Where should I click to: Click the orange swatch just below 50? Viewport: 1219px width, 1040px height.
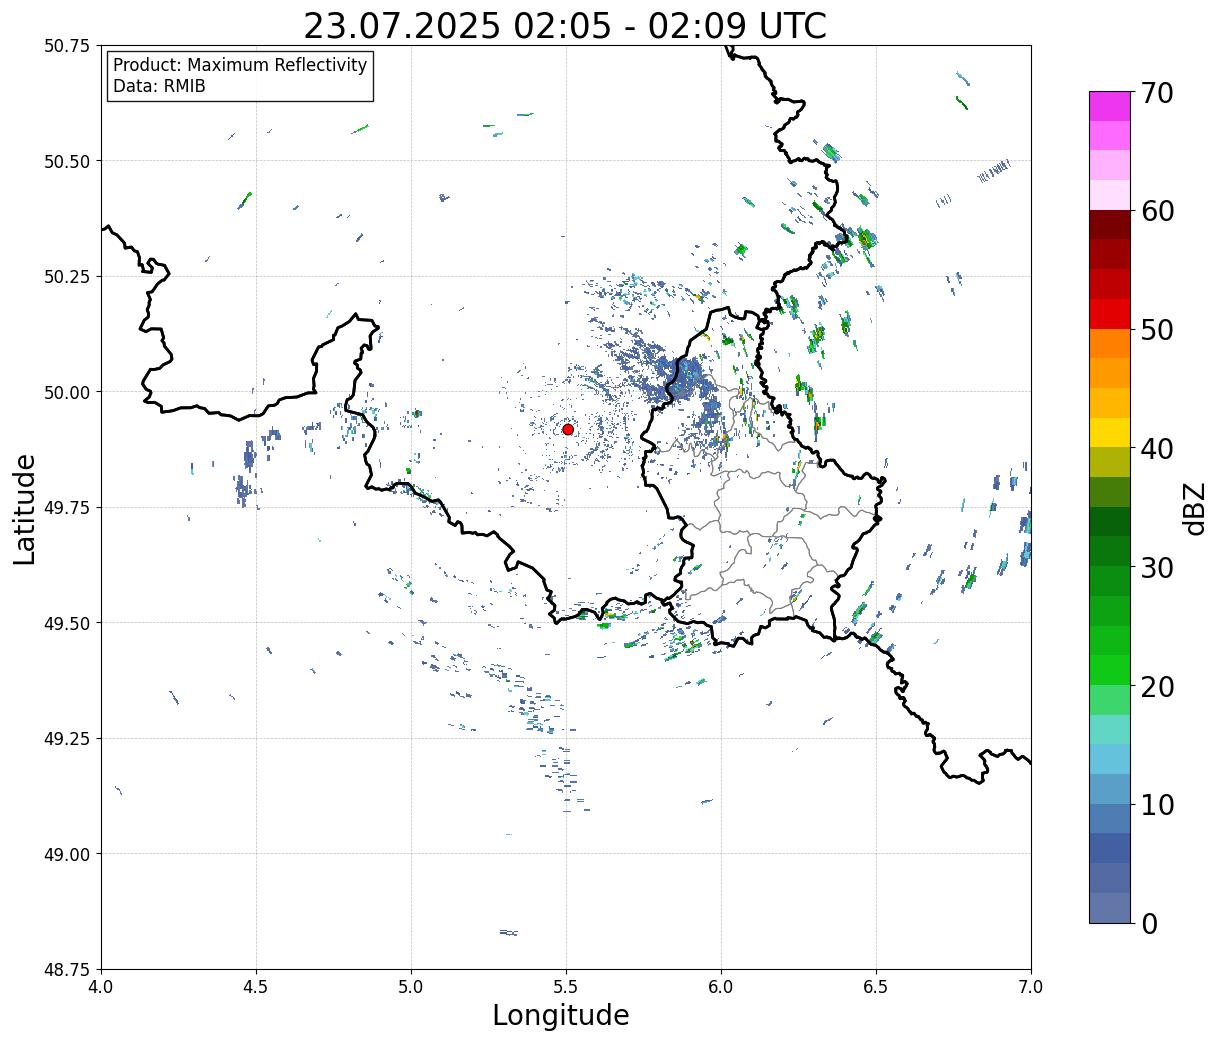(x=1110, y=343)
